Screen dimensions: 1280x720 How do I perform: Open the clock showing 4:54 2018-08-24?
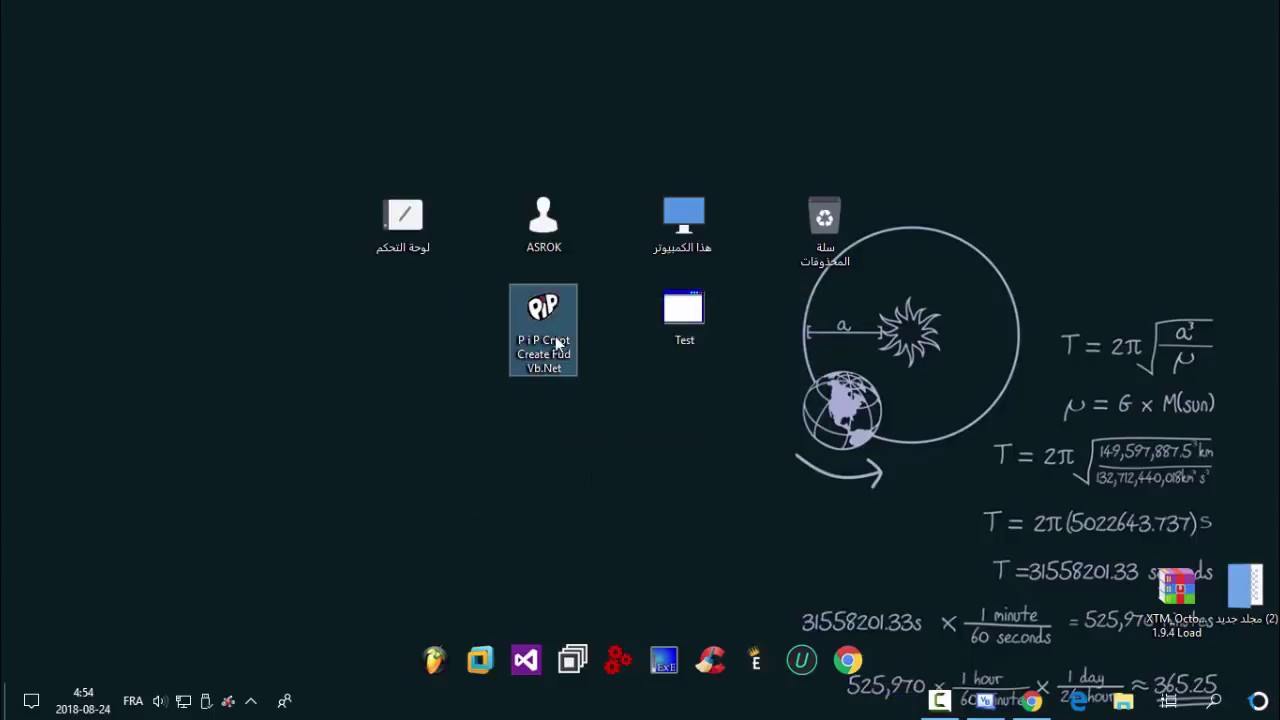(83, 701)
